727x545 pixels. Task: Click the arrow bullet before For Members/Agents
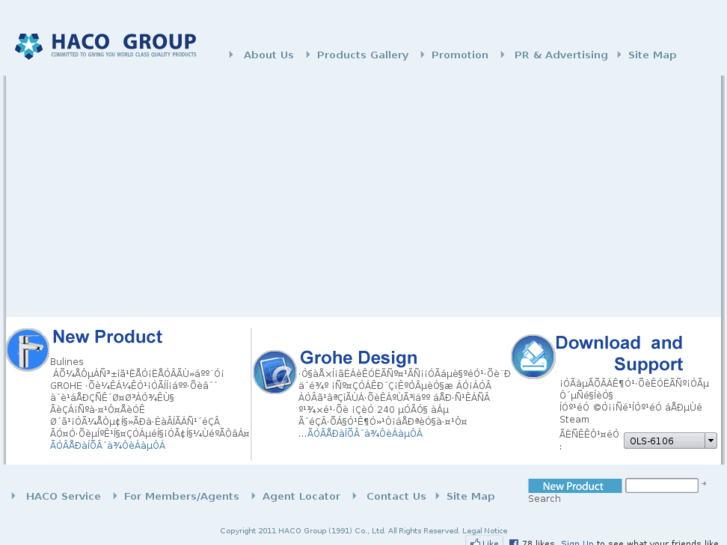pyautogui.click(x=115, y=496)
